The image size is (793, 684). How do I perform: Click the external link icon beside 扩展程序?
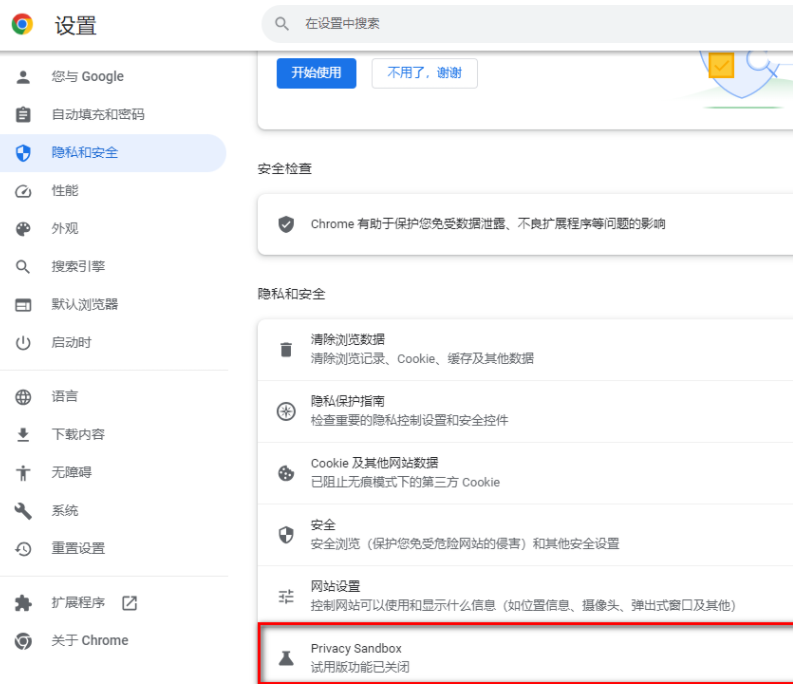[x=129, y=603]
